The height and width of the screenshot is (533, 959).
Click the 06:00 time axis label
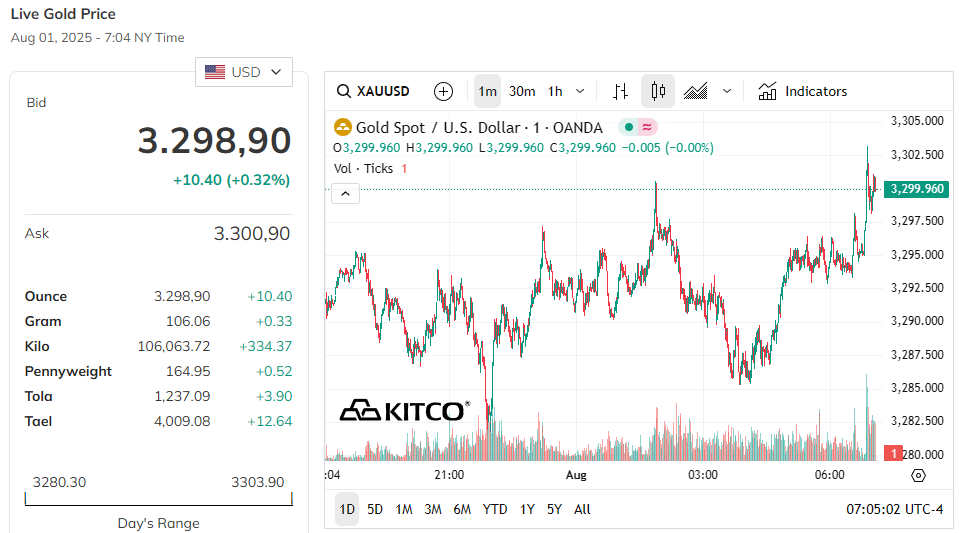pos(829,475)
